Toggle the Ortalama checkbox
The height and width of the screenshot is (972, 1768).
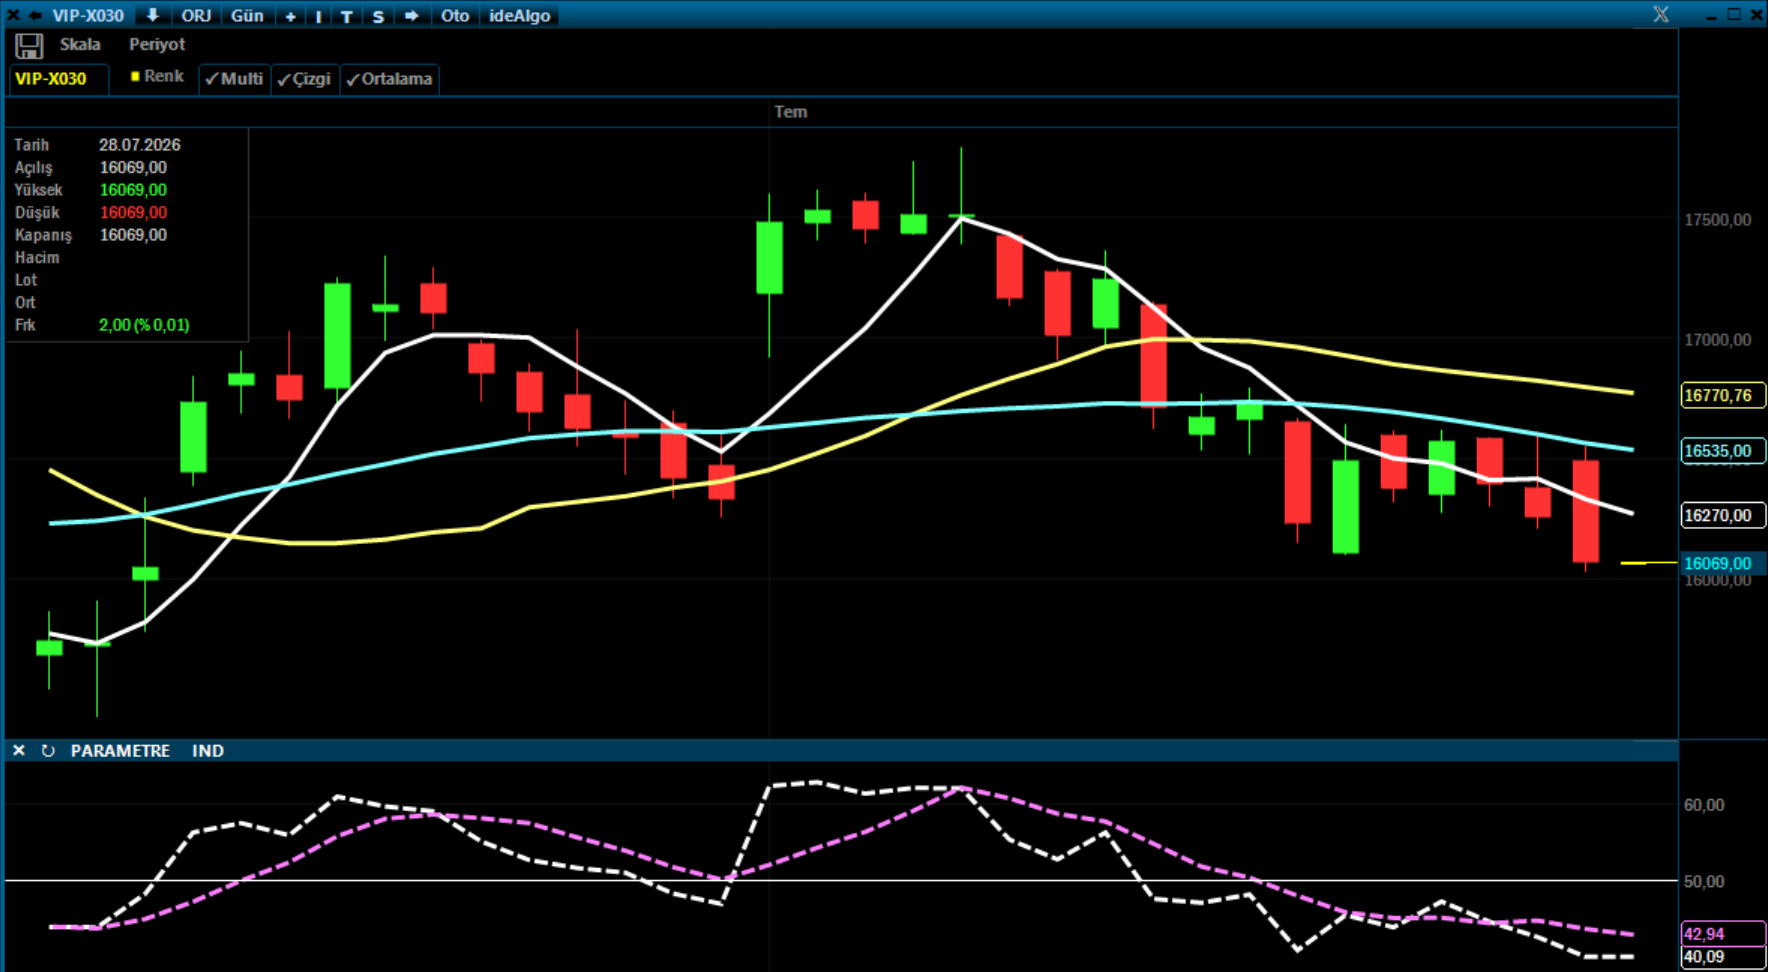click(x=390, y=79)
